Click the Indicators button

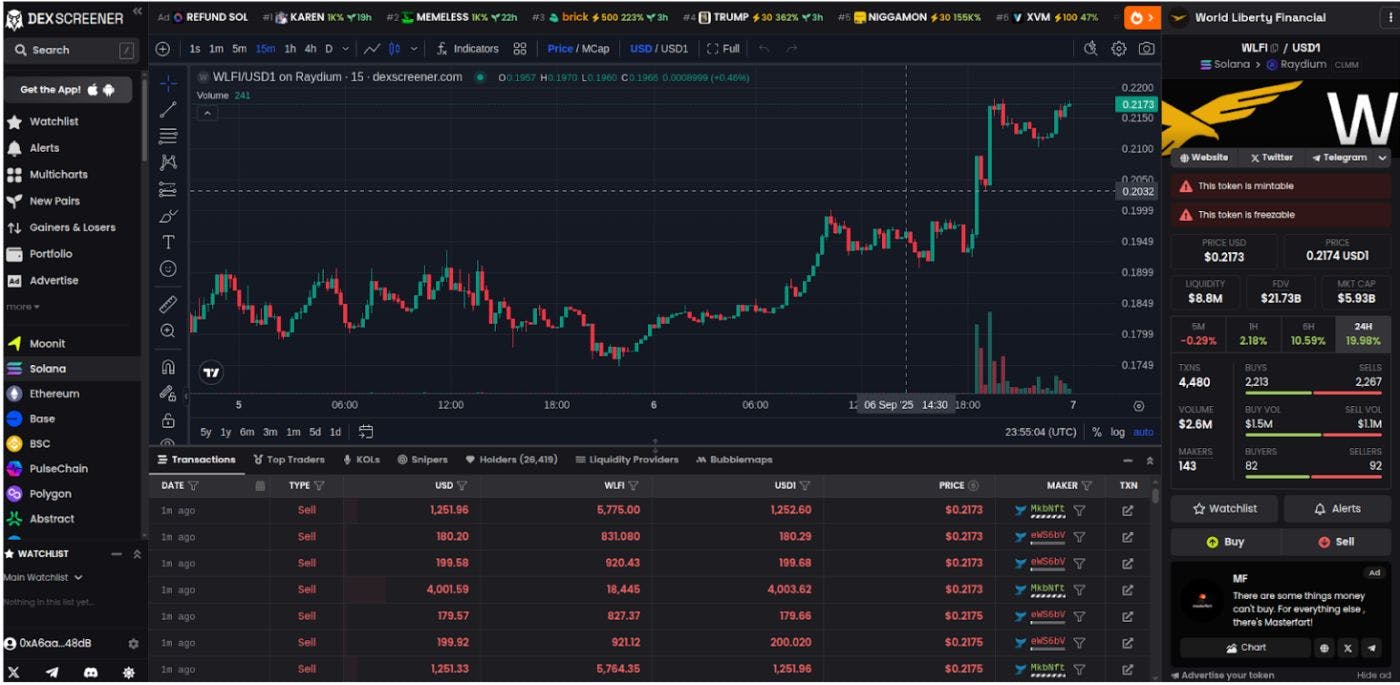[467, 49]
